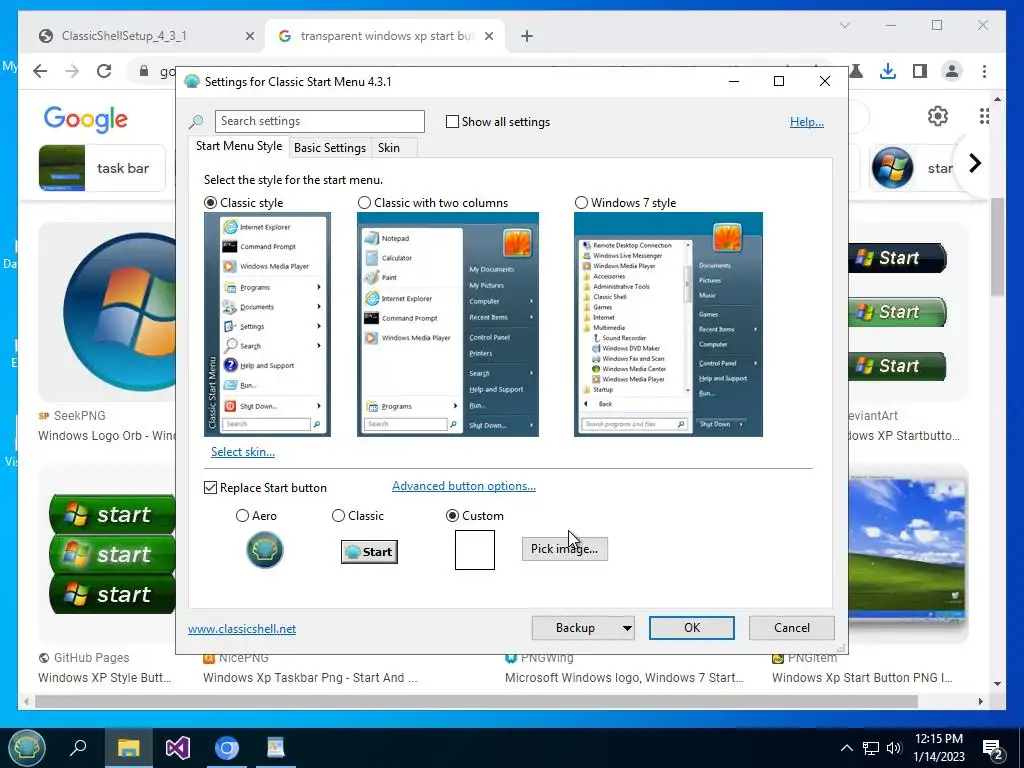Screen dimensions: 1024x768
Task: Close the ClassicShellSetup_4_3_1 tab
Action: (249, 36)
